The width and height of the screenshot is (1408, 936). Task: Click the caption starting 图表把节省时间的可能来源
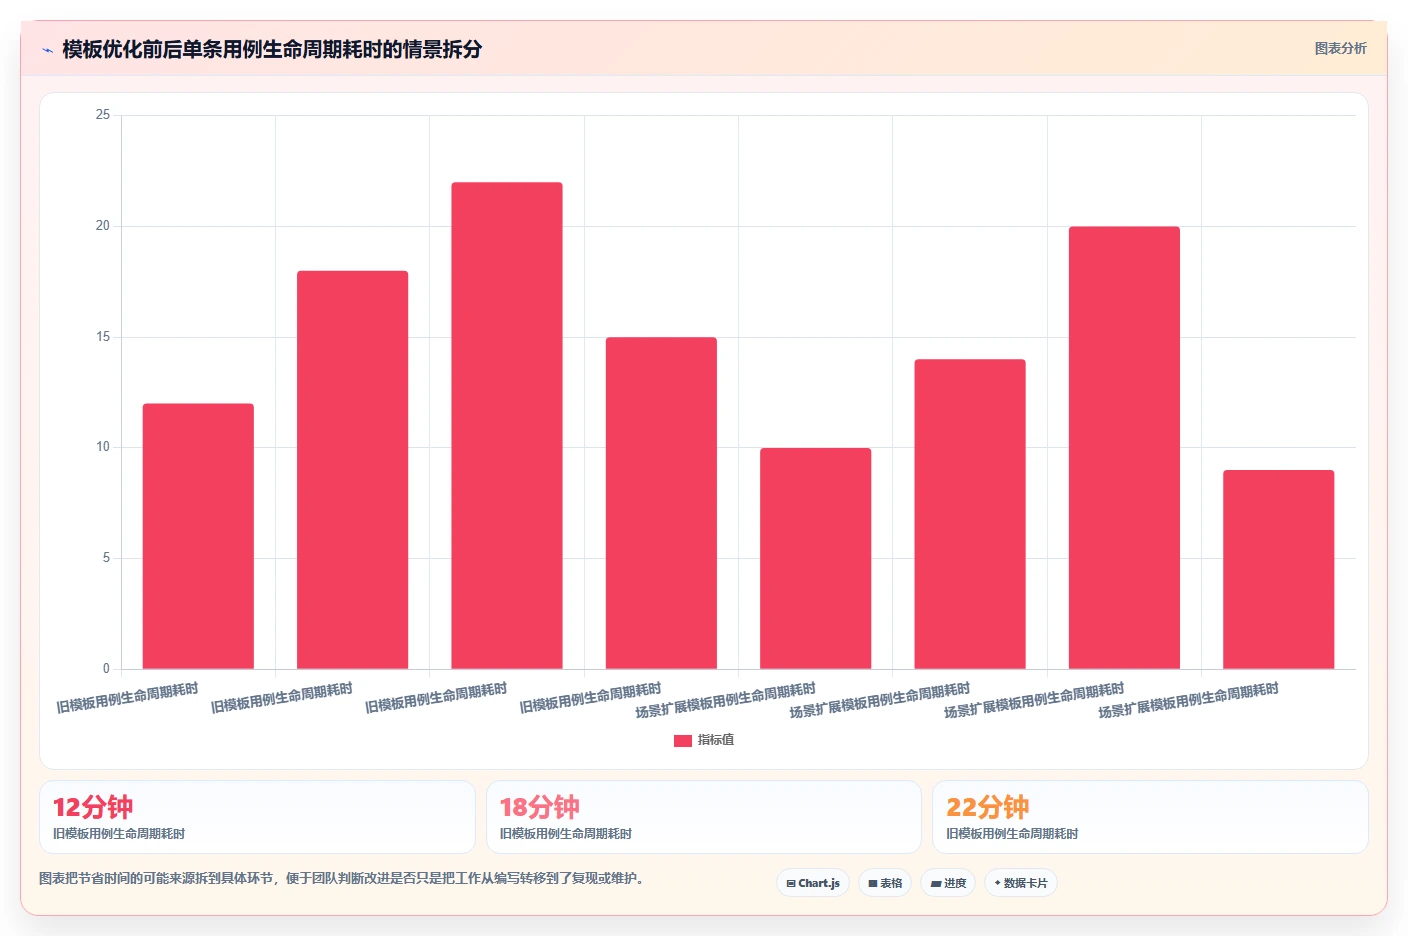click(x=344, y=878)
